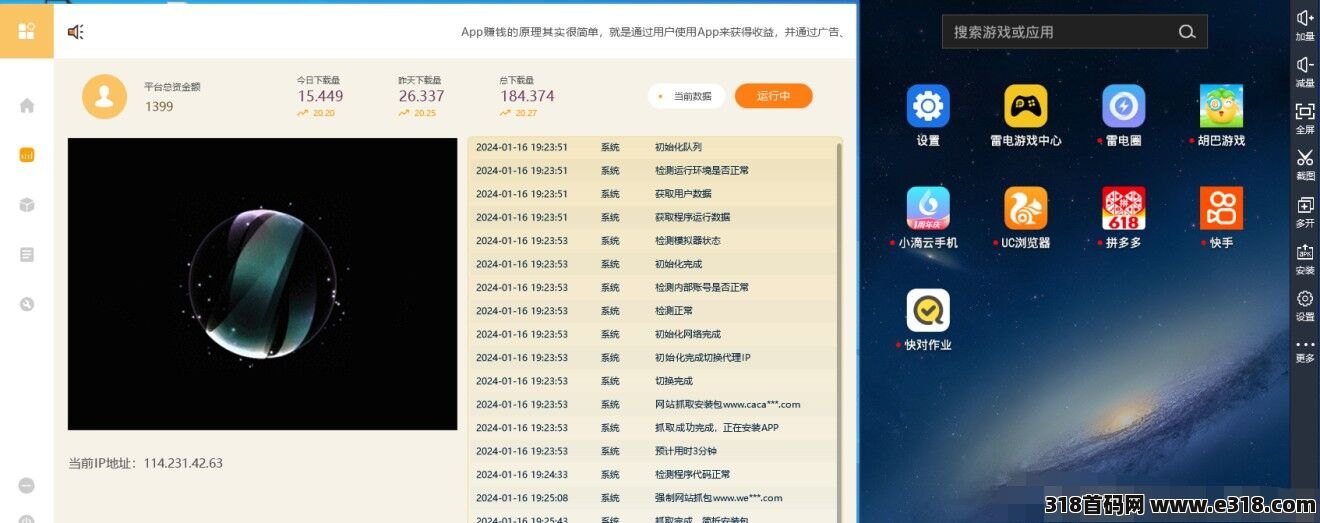Decrease volume with 减量 in the emulator toolbar
This screenshot has height=523, width=1320.
click(x=1305, y=72)
